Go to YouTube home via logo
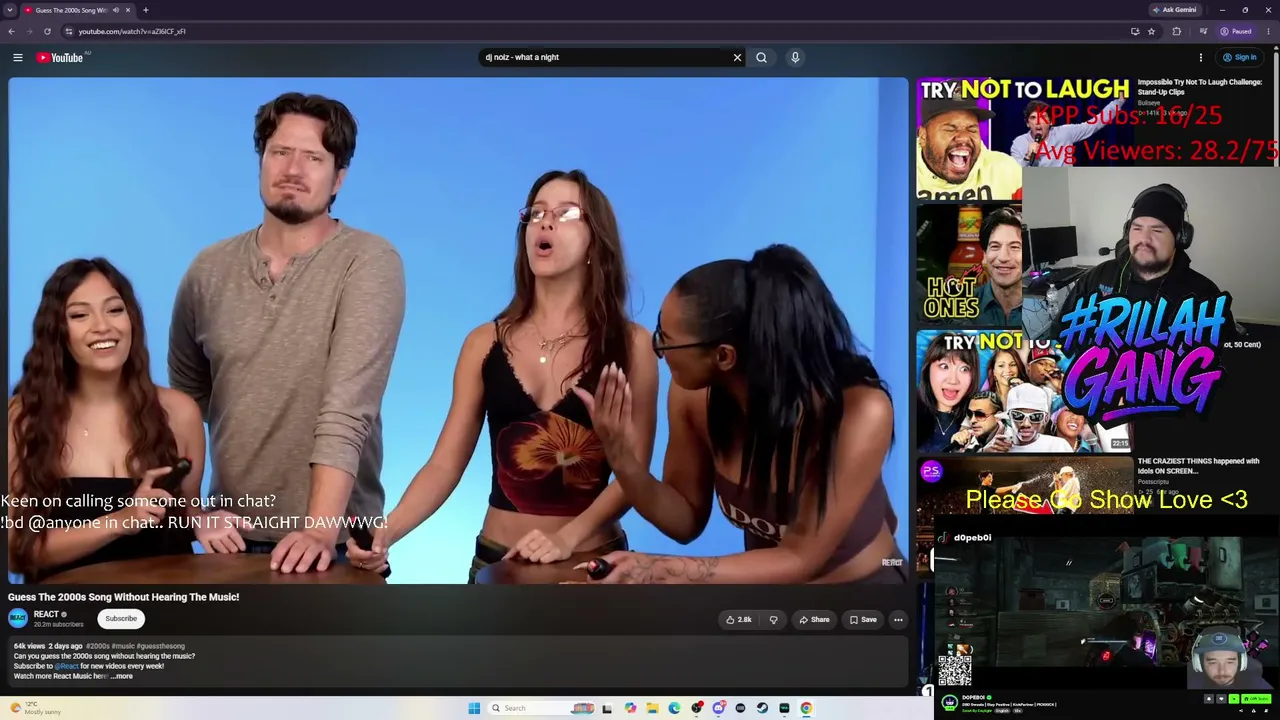The image size is (1280, 720). point(60,58)
